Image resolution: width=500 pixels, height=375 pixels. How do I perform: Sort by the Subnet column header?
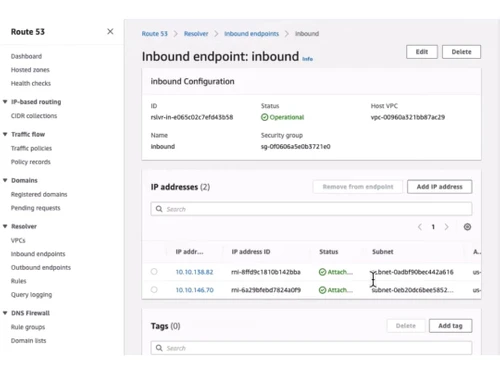tap(383, 252)
